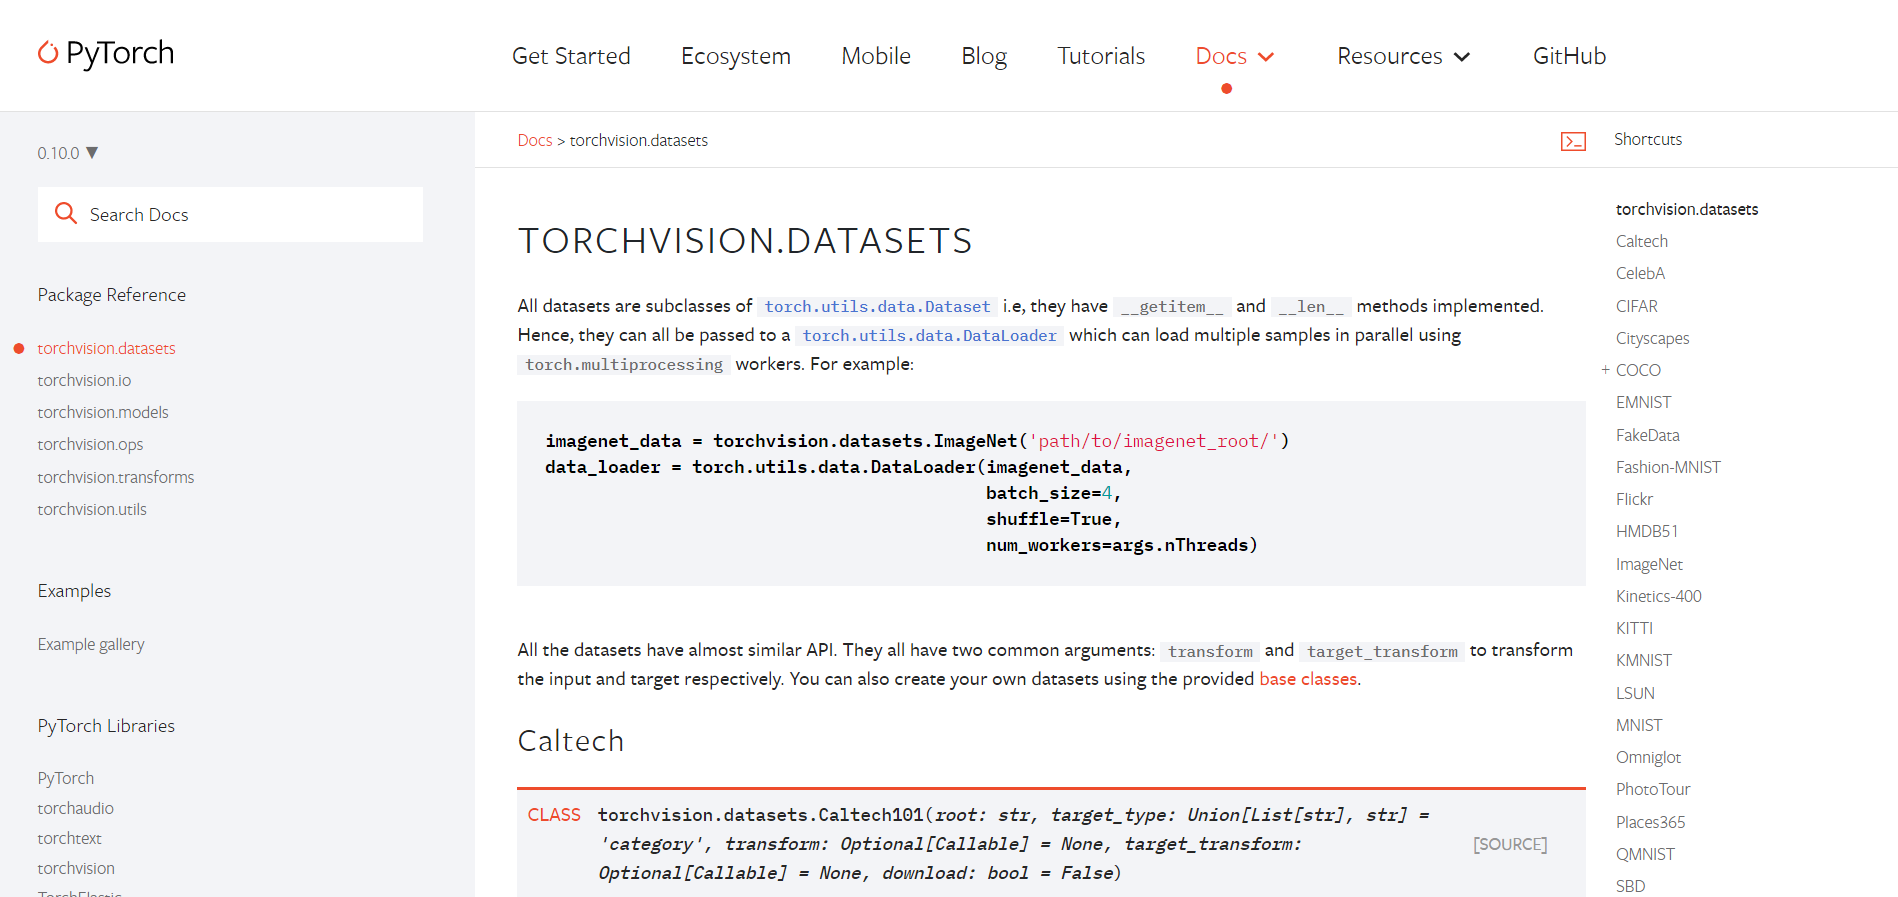Viewport: 1898px width, 897px height.
Task: Visit the Blog page
Action: coord(984,56)
